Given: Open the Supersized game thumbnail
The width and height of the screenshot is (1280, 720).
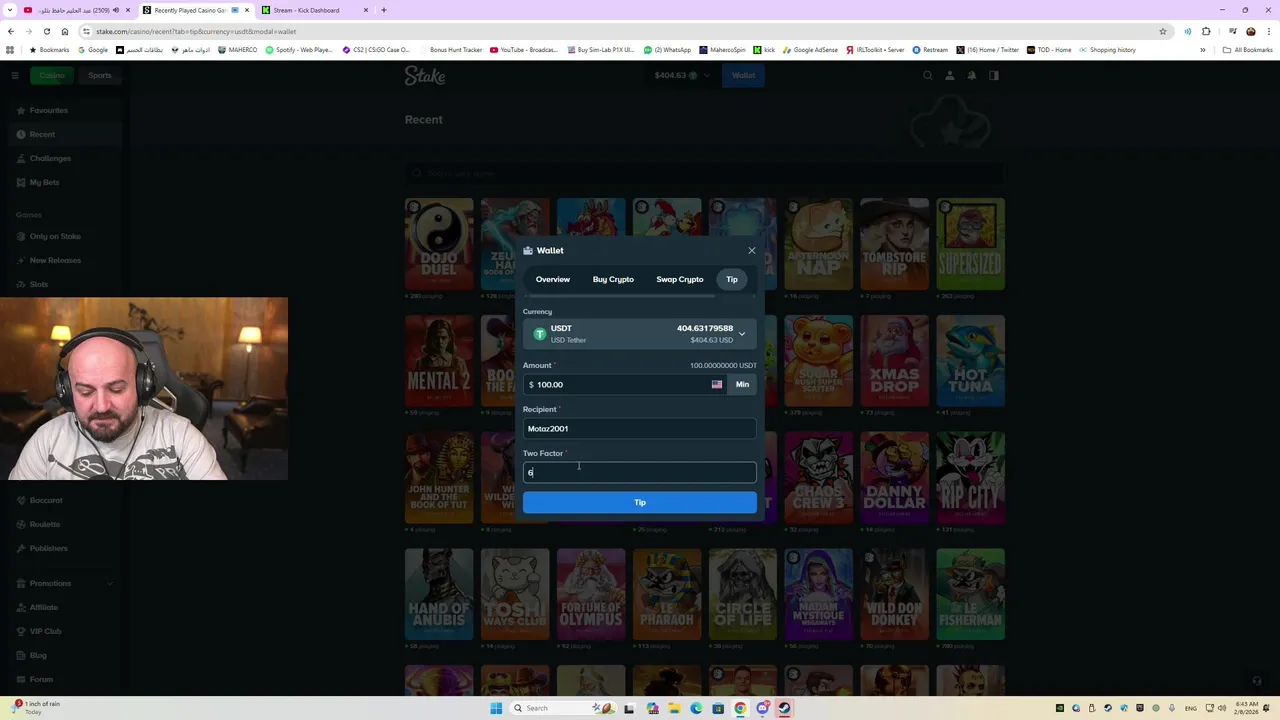Looking at the screenshot, I should (970, 244).
